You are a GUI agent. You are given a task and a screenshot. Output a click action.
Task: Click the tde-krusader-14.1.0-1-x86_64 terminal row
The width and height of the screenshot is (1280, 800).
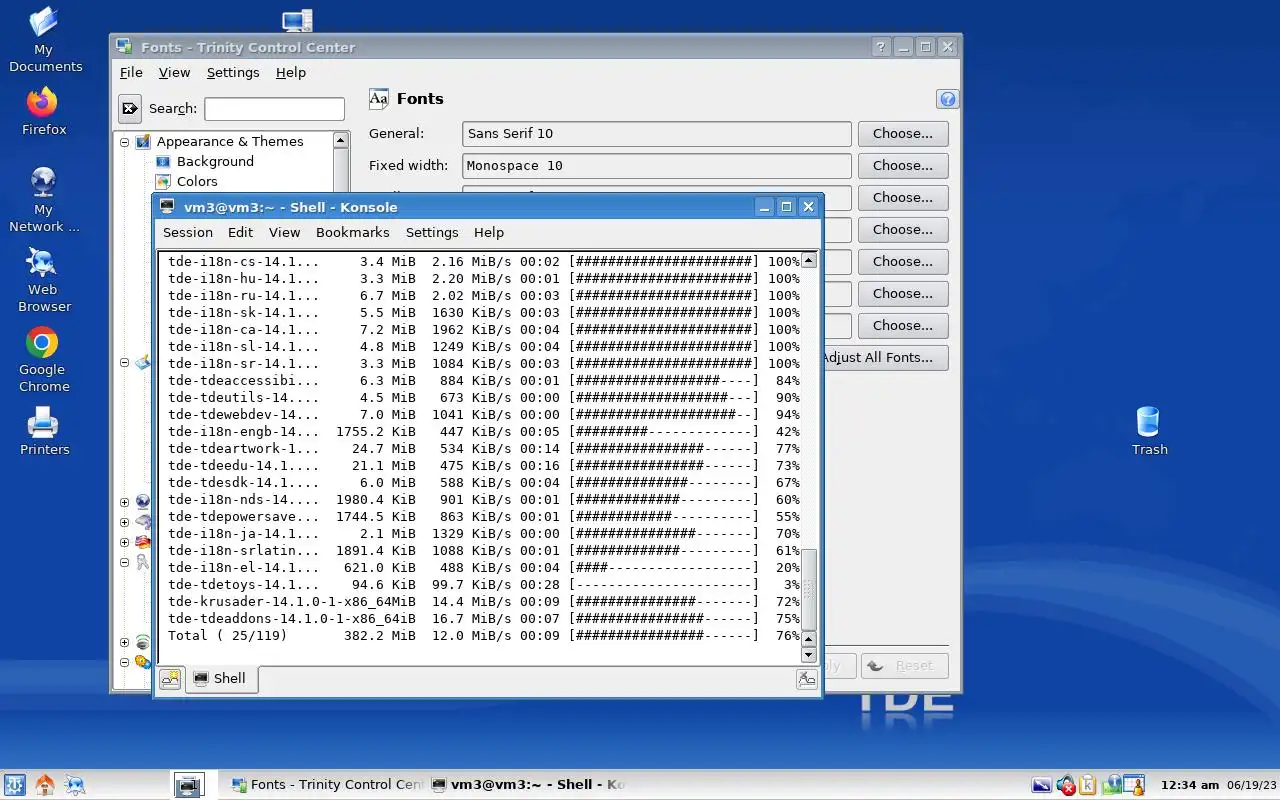coord(484,601)
